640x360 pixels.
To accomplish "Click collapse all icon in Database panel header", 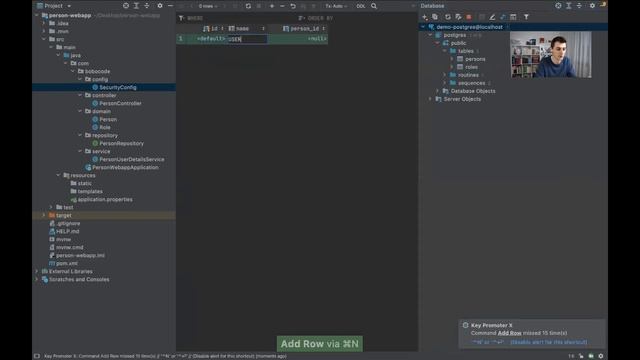I will pos(579,6).
